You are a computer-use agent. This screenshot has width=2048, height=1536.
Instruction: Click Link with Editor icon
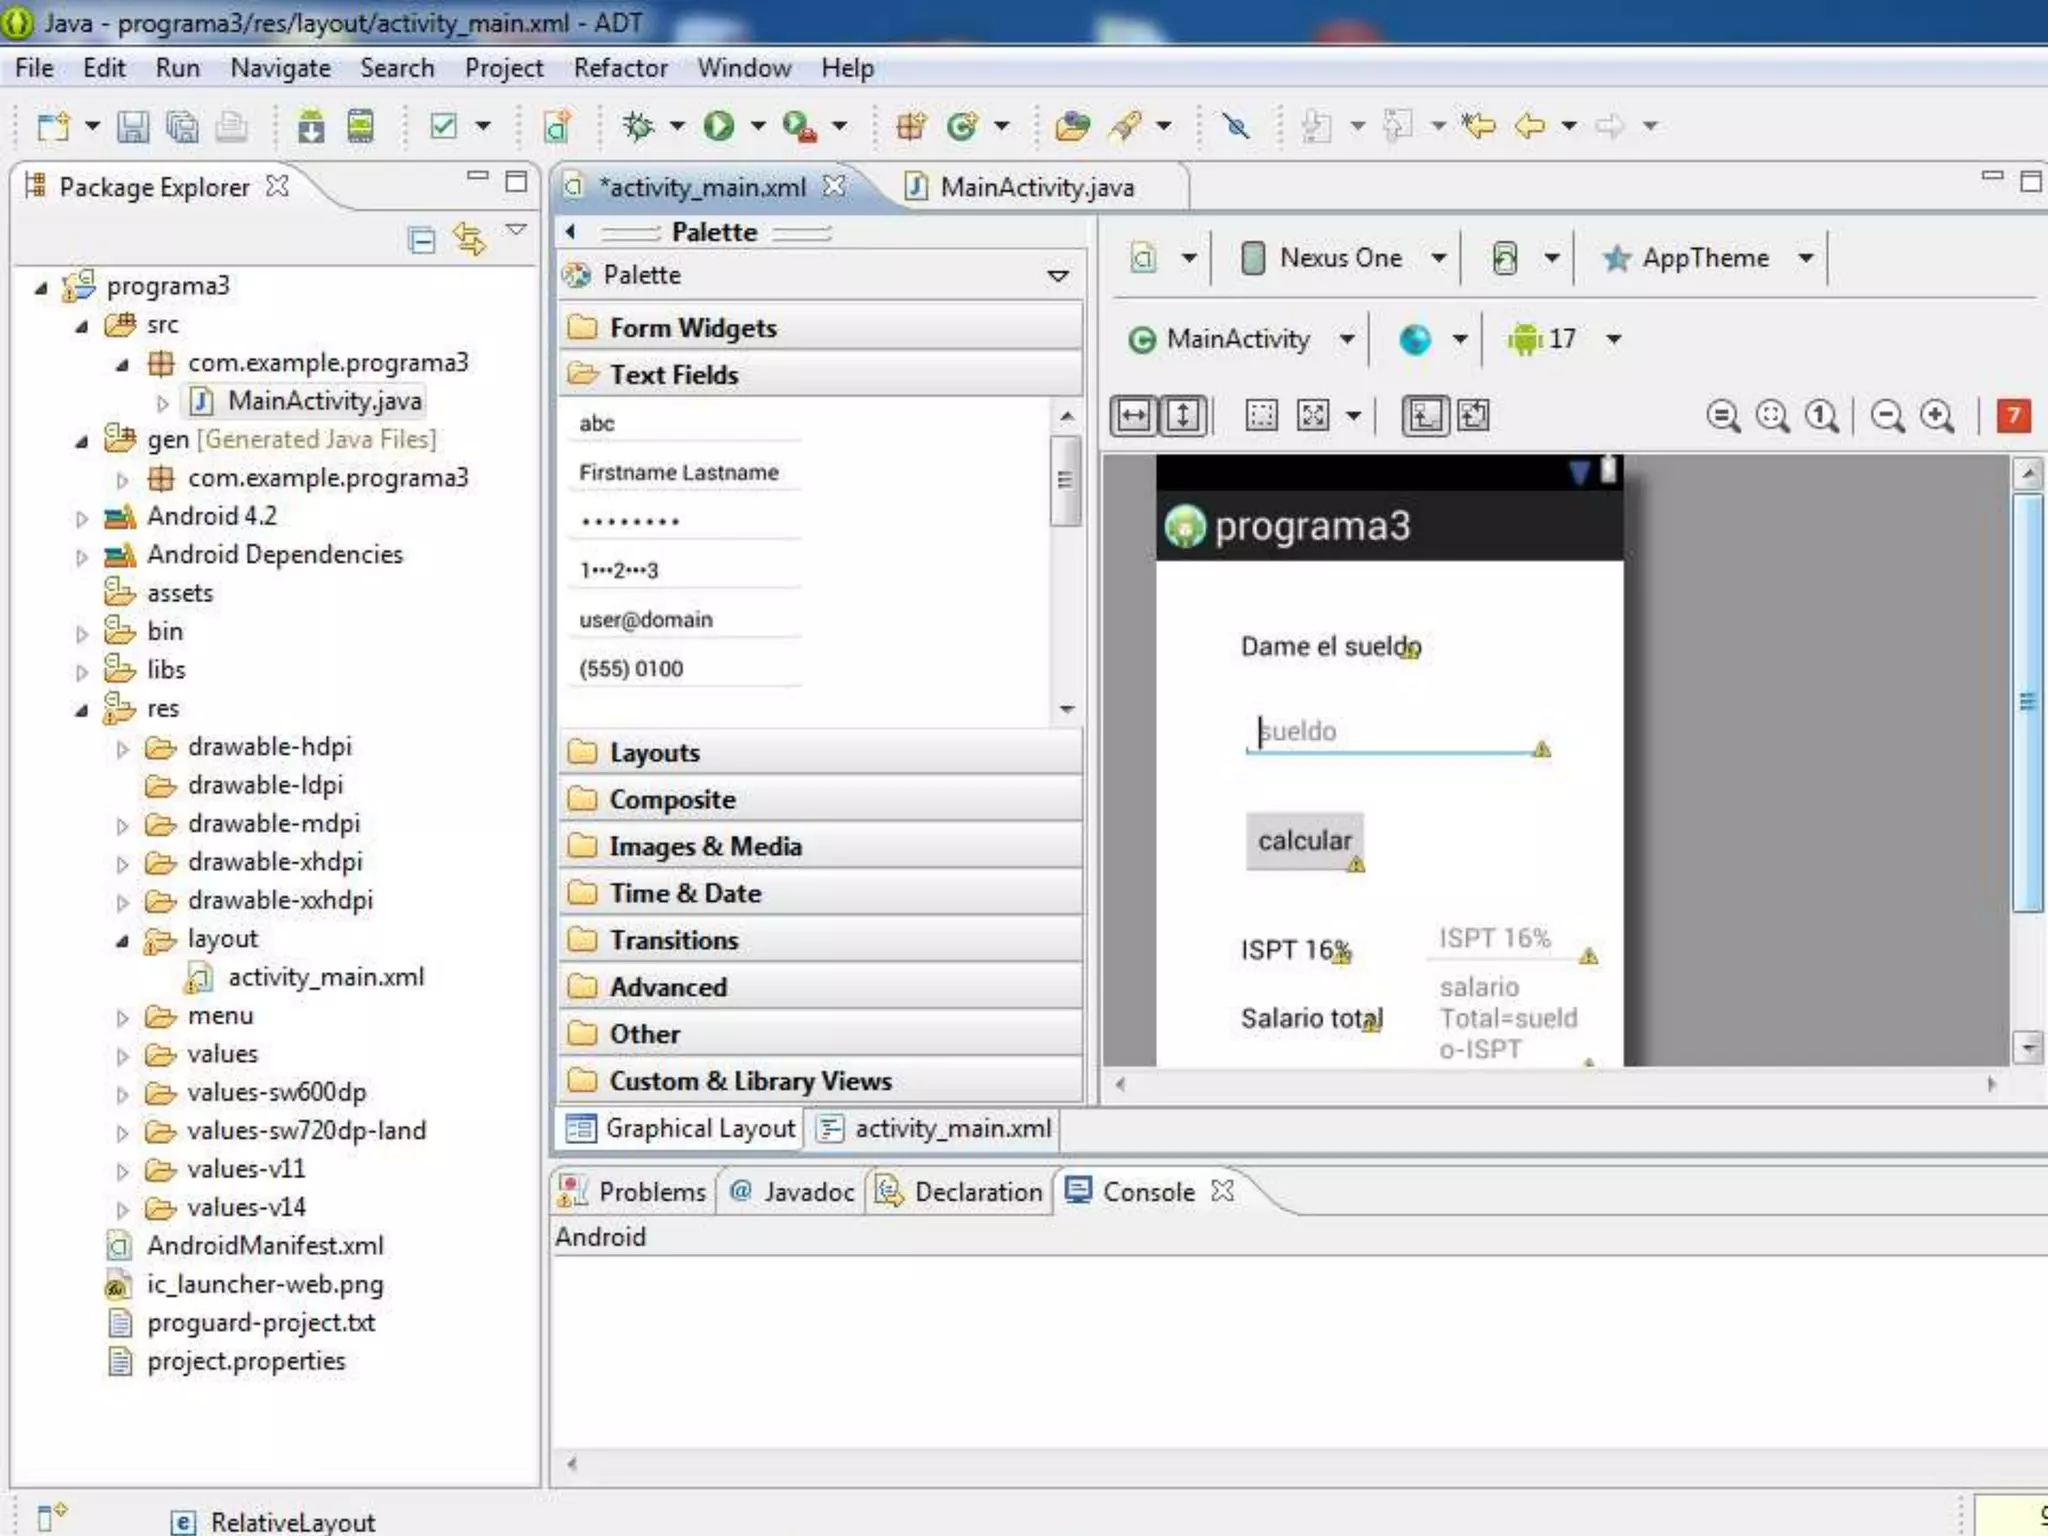[469, 239]
